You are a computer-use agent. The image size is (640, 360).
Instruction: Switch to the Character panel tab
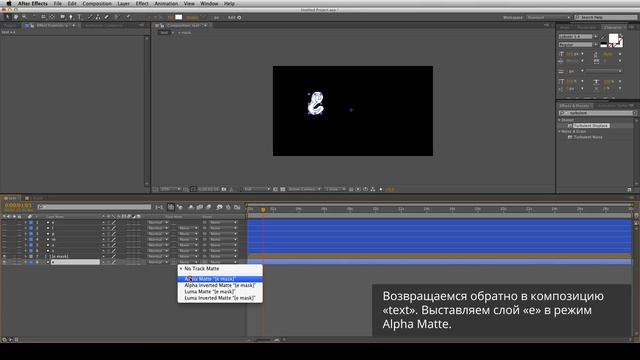[x=613, y=27]
